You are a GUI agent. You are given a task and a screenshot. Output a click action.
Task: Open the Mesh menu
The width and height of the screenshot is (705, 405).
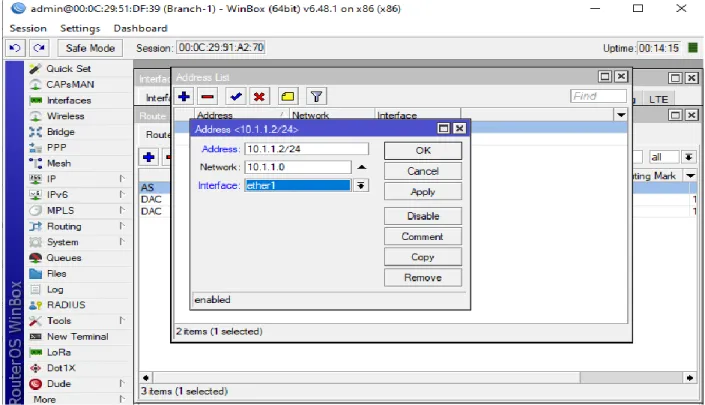pos(59,163)
